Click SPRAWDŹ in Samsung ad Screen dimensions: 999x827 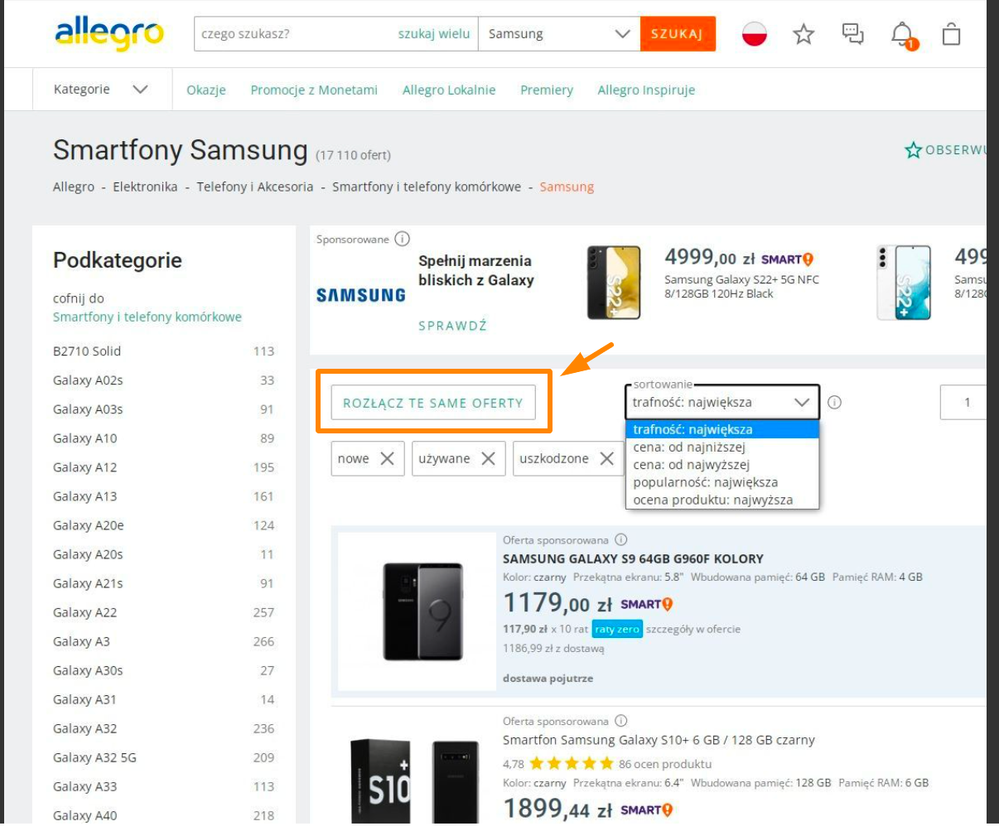[x=452, y=326]
